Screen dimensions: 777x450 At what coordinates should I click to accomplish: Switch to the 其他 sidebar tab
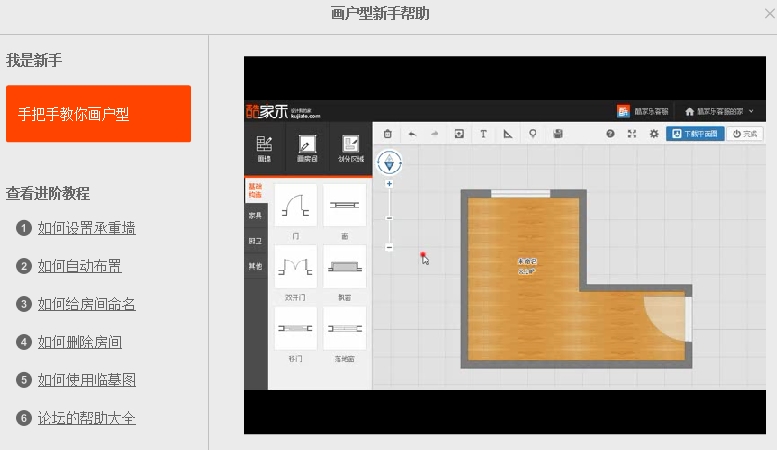coord(255,266)
